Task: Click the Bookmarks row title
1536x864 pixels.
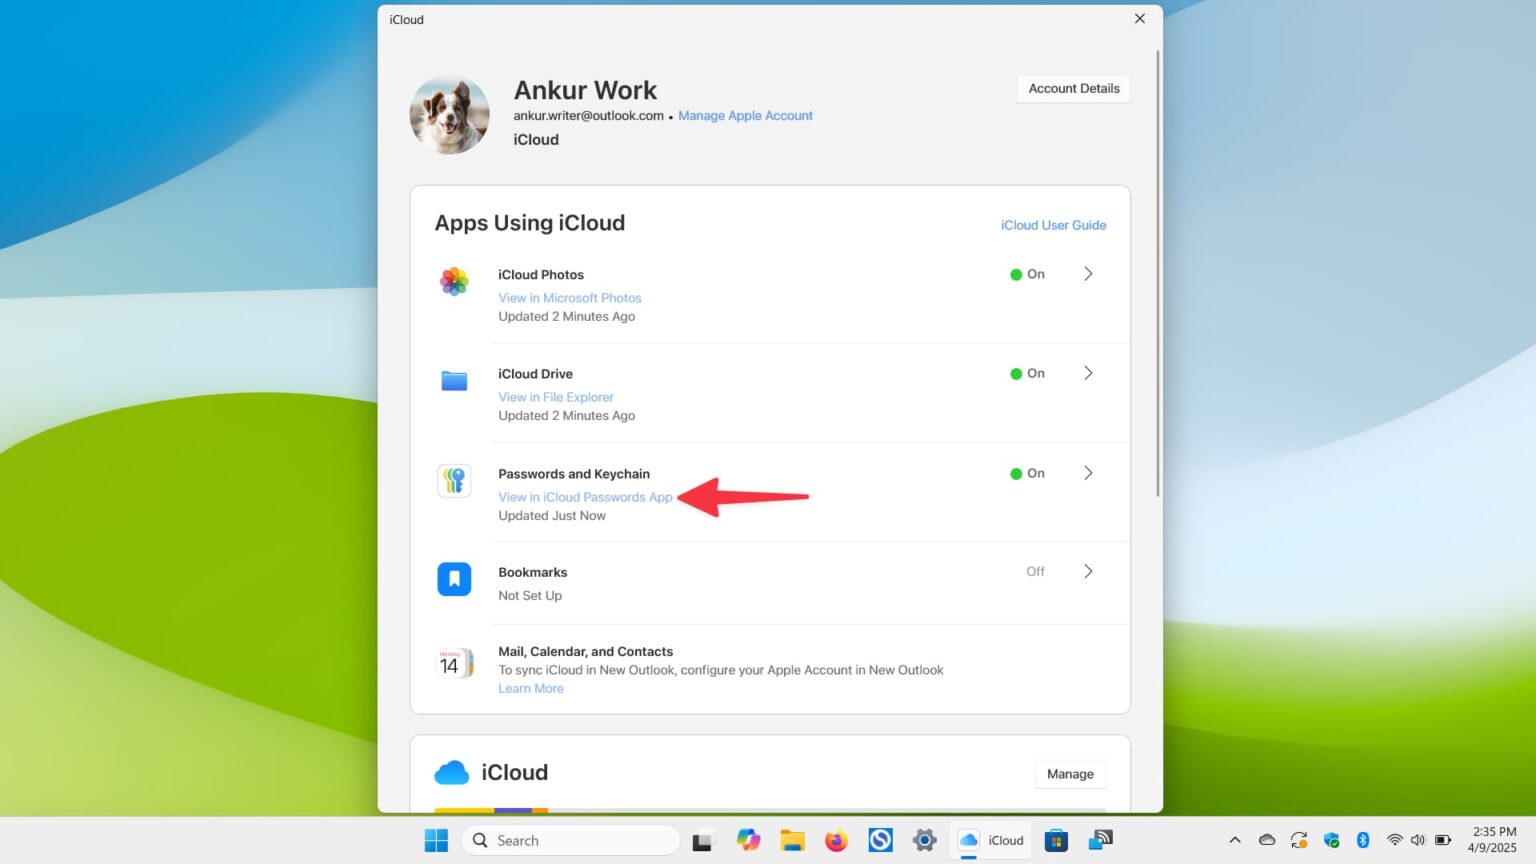Action: tap(533, 572)
